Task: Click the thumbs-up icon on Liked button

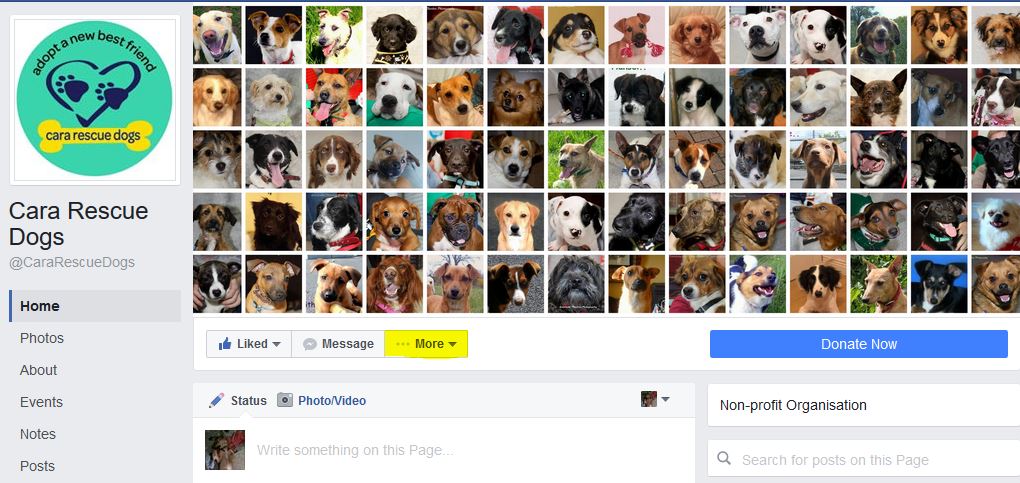Action: pyautogui.click(x=225, y=344)
